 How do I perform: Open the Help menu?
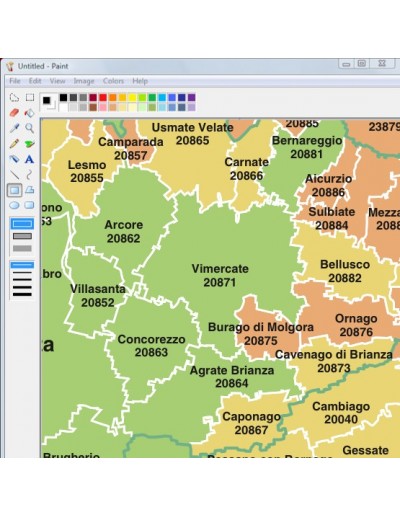(x=140, y=81)
